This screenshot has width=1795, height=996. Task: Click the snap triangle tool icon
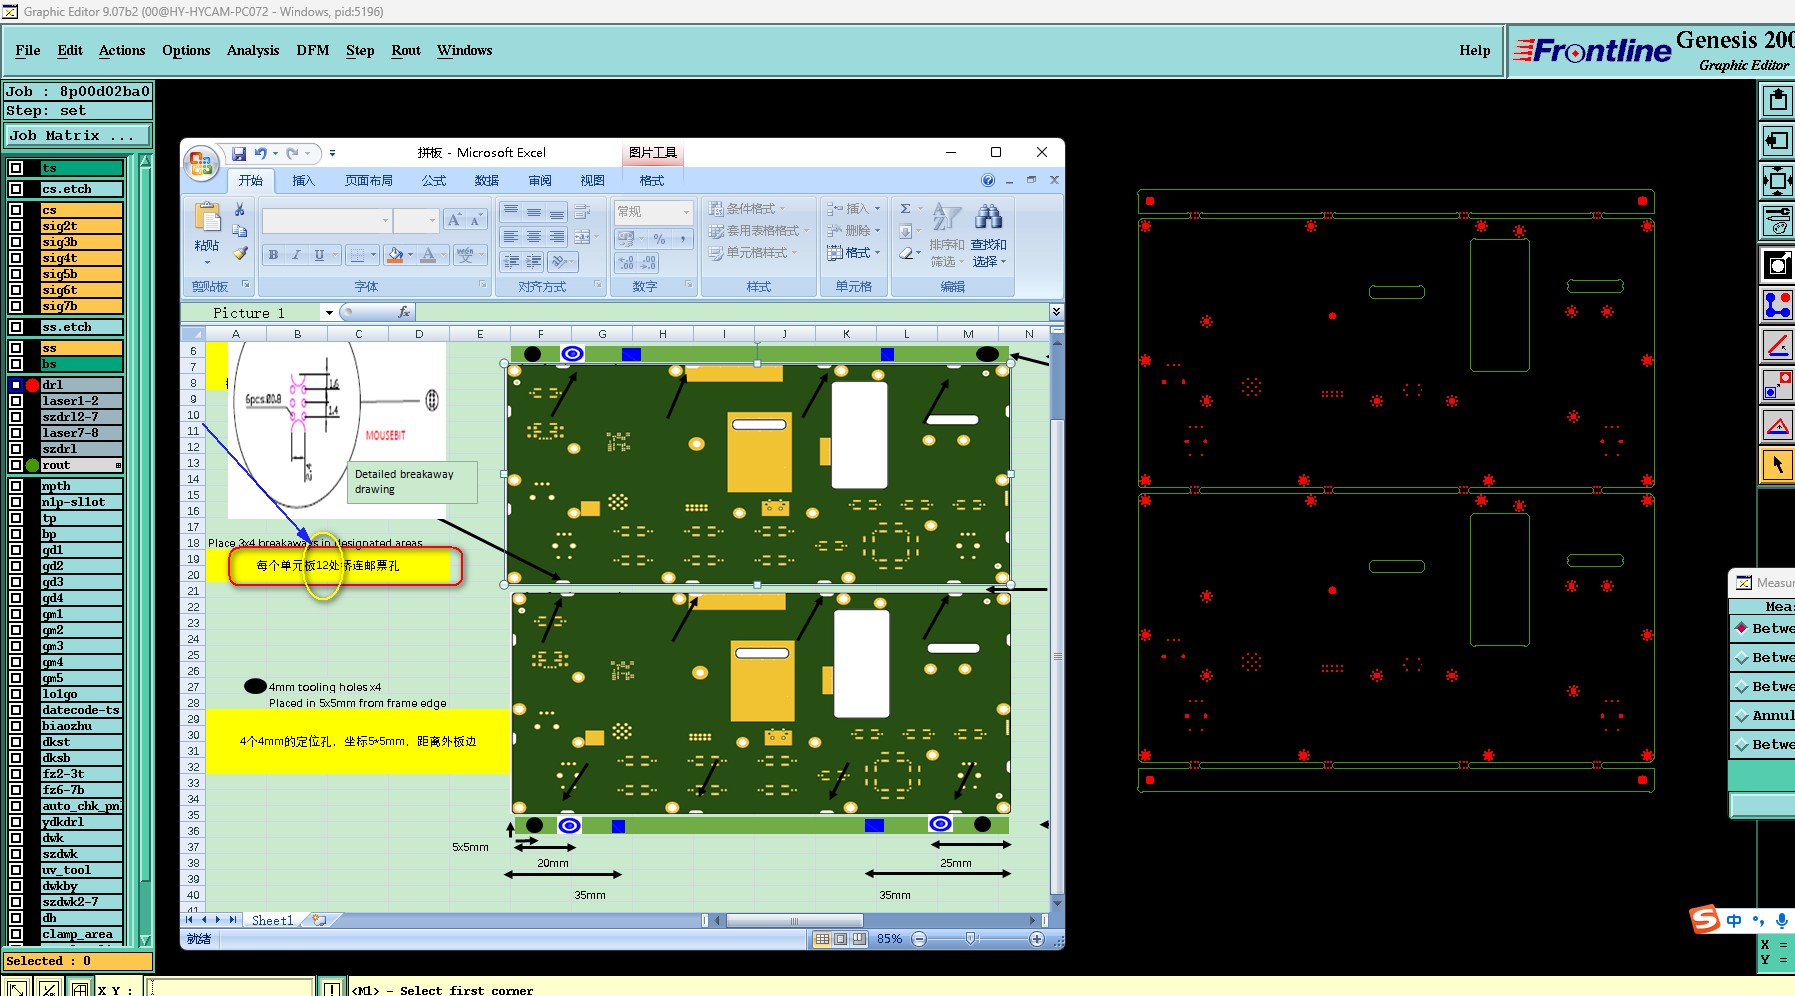pos(1777,426)
